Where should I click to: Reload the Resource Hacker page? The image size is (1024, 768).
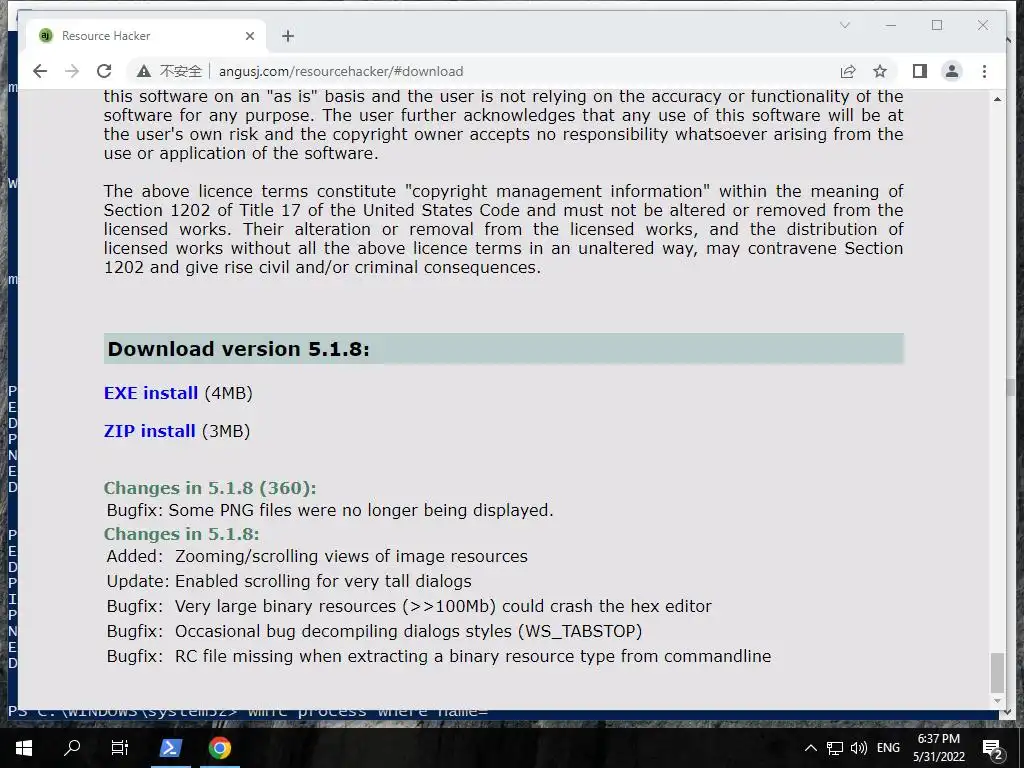tap(104, 71)
